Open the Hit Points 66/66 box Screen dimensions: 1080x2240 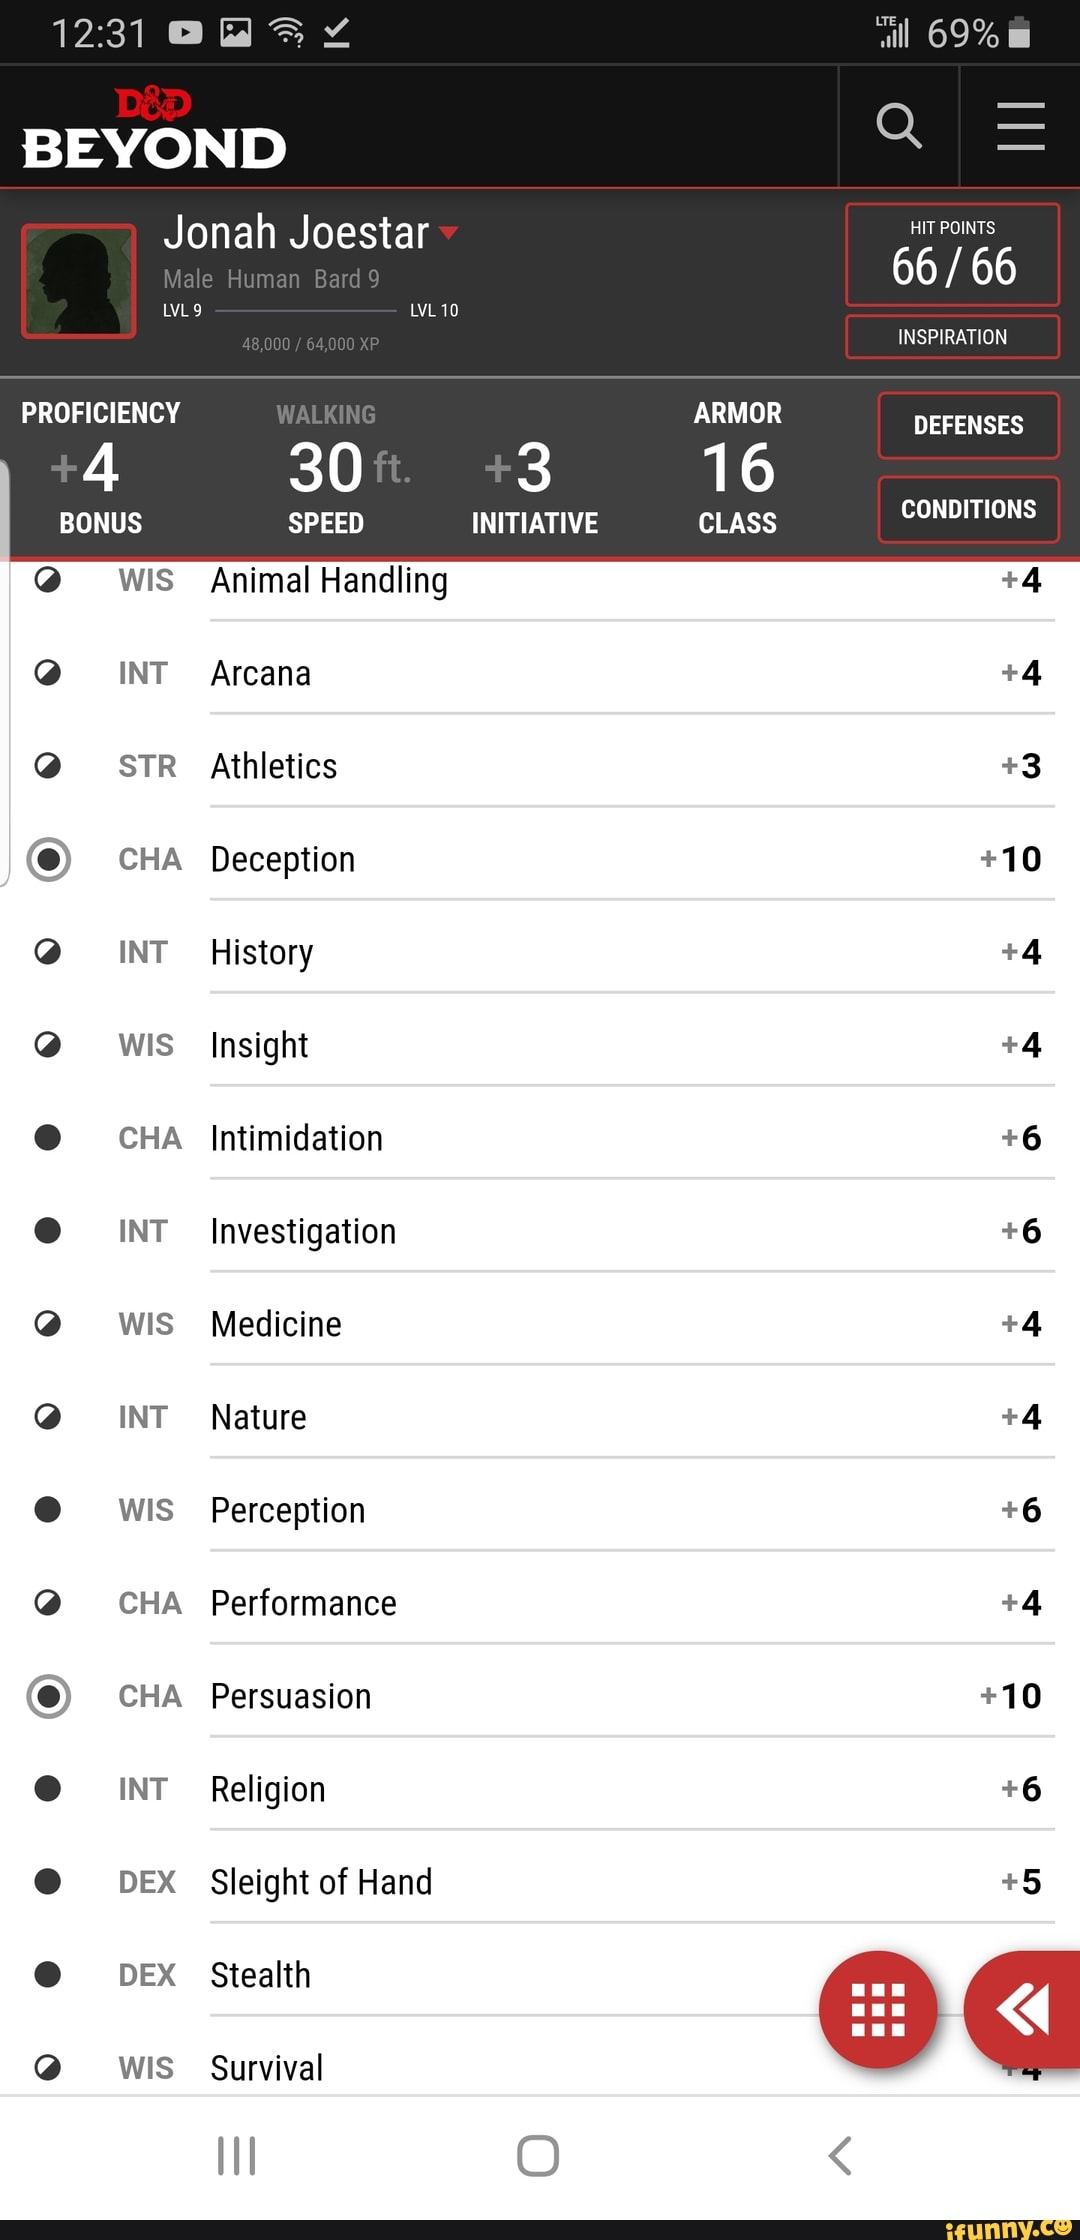[953, 255]
